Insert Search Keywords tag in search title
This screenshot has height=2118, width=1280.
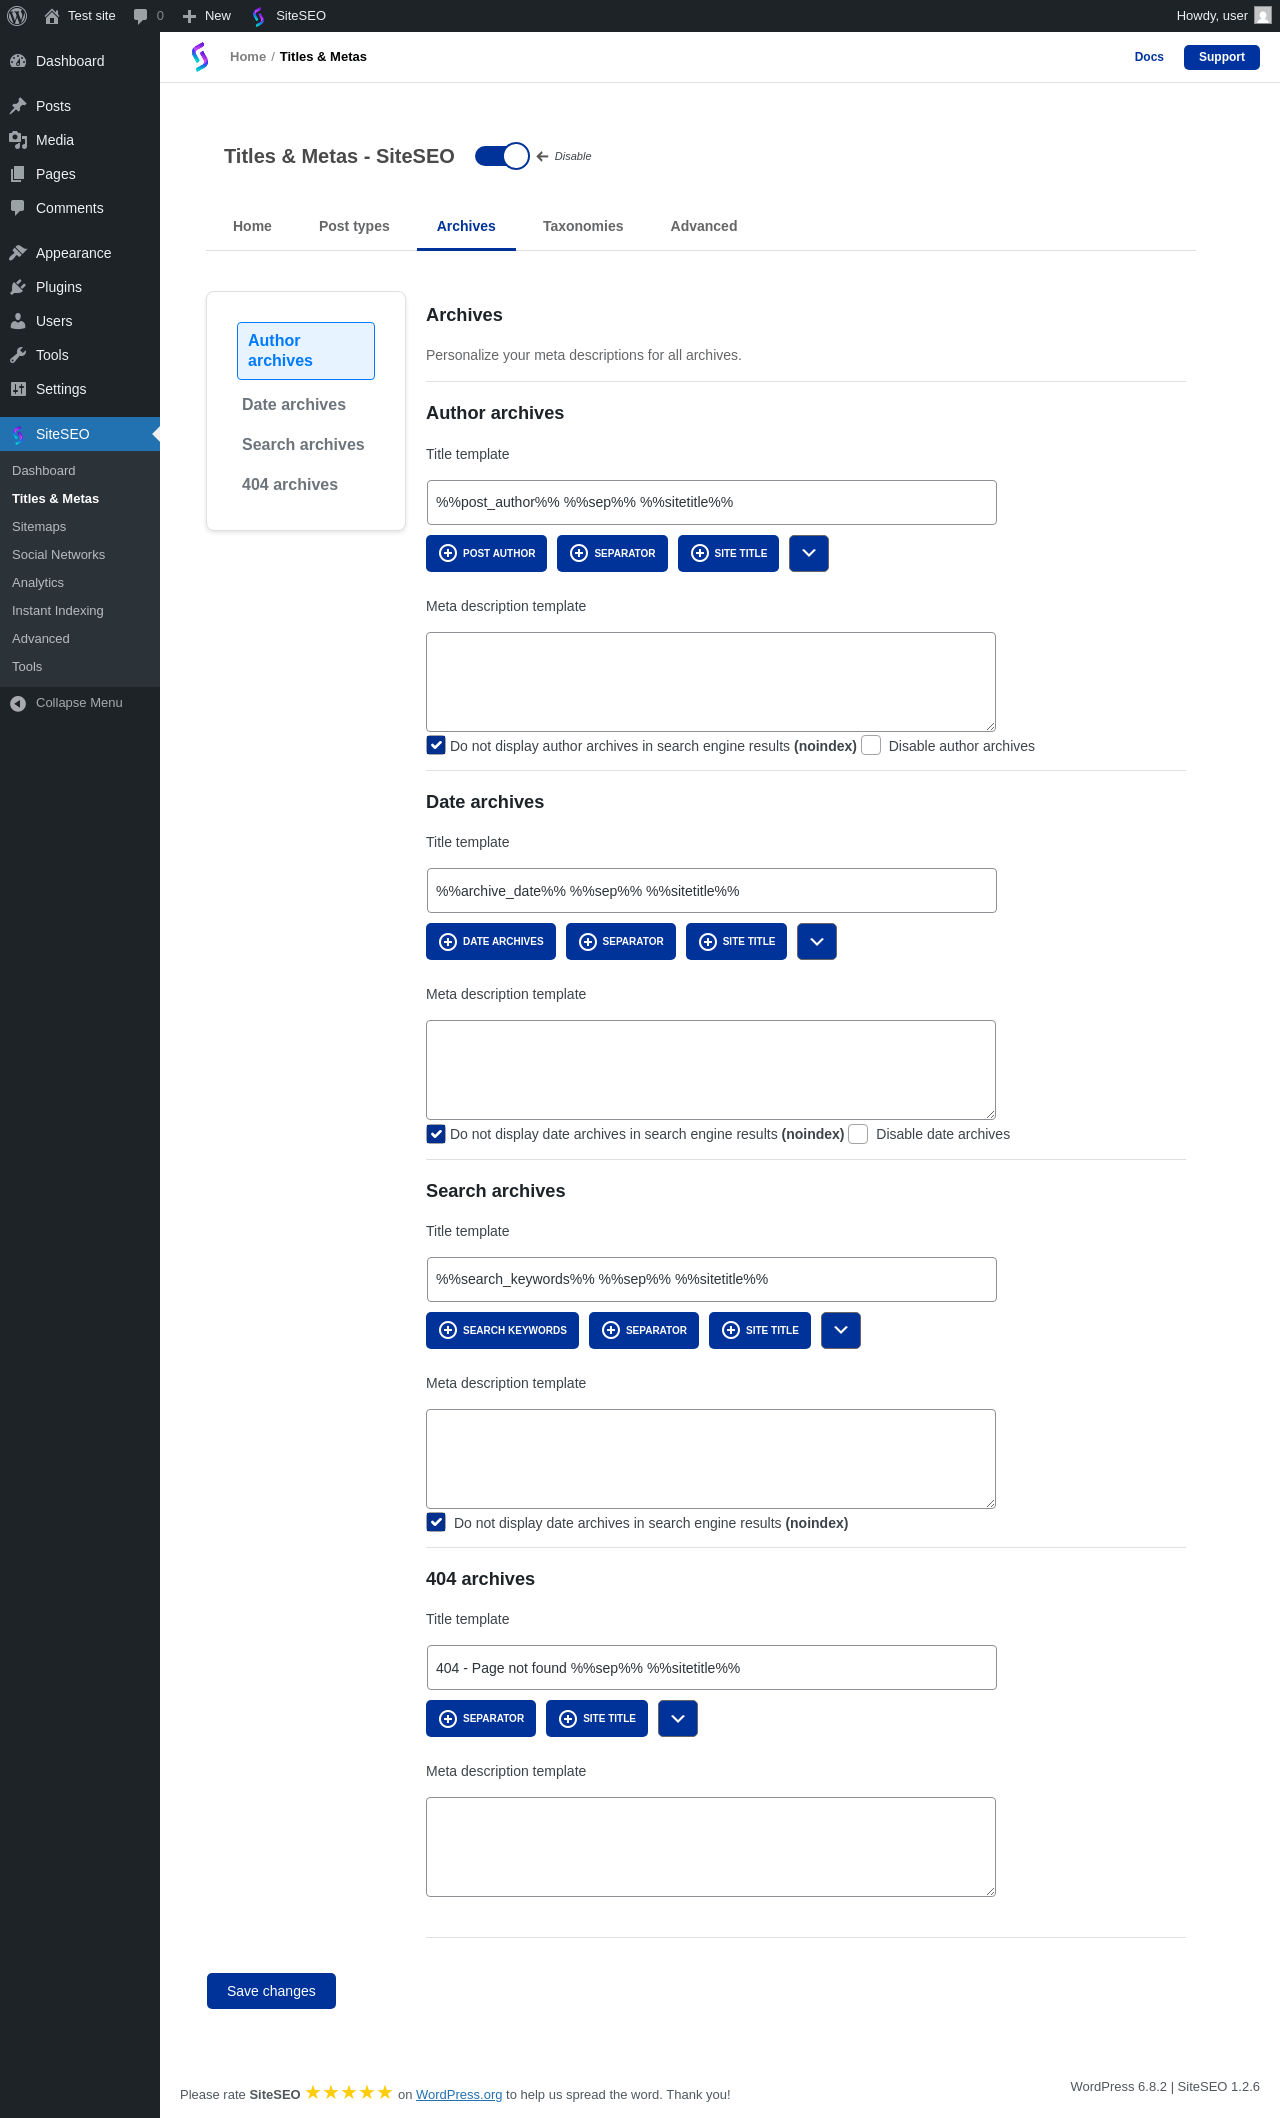click(x=502, y=1330)
